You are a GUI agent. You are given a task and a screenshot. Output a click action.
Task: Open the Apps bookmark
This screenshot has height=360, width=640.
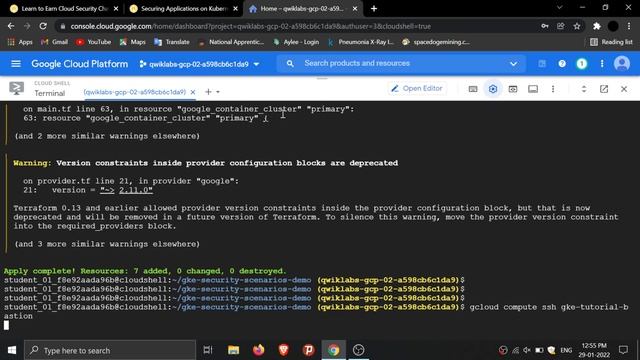20,42
